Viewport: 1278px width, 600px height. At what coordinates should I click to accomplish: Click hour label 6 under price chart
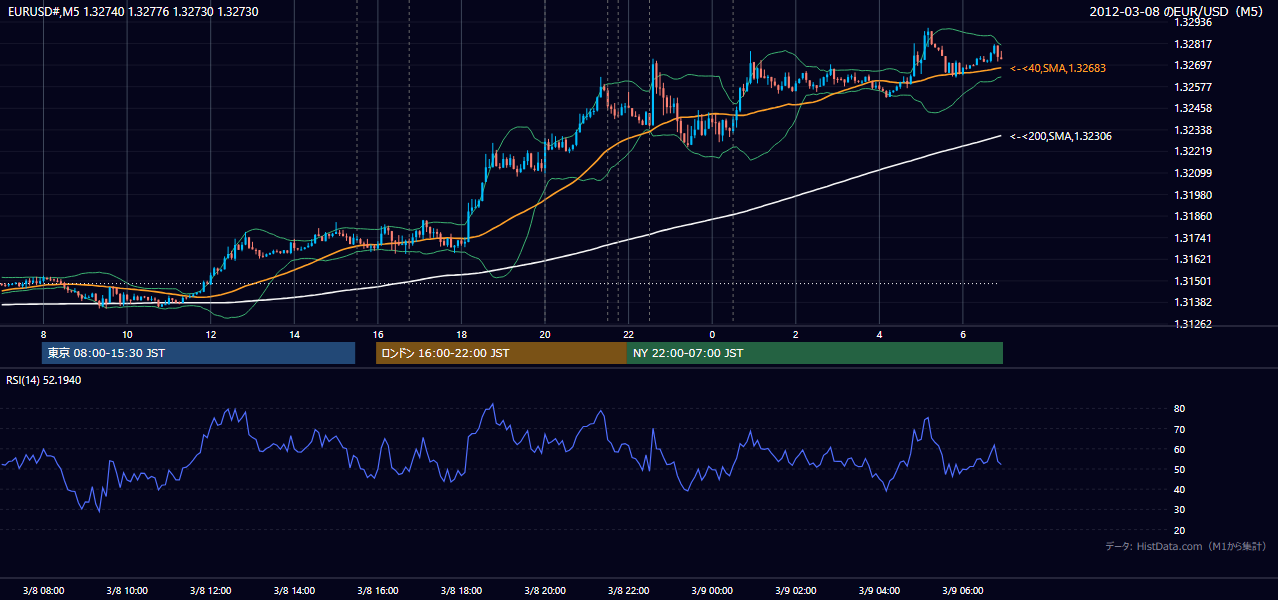pyautogui.click(x=963, y=334)
